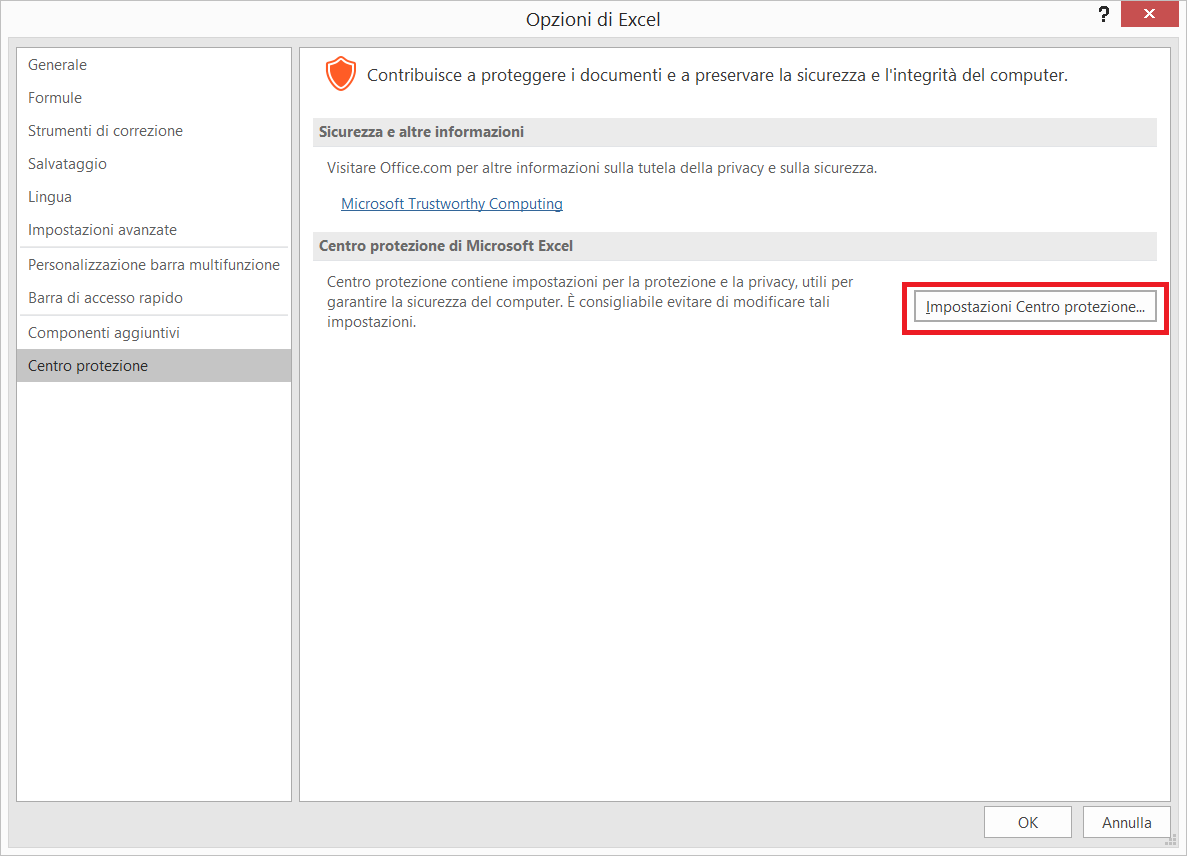Click the 'Visitare Office.com' information text

pos(602,168)
